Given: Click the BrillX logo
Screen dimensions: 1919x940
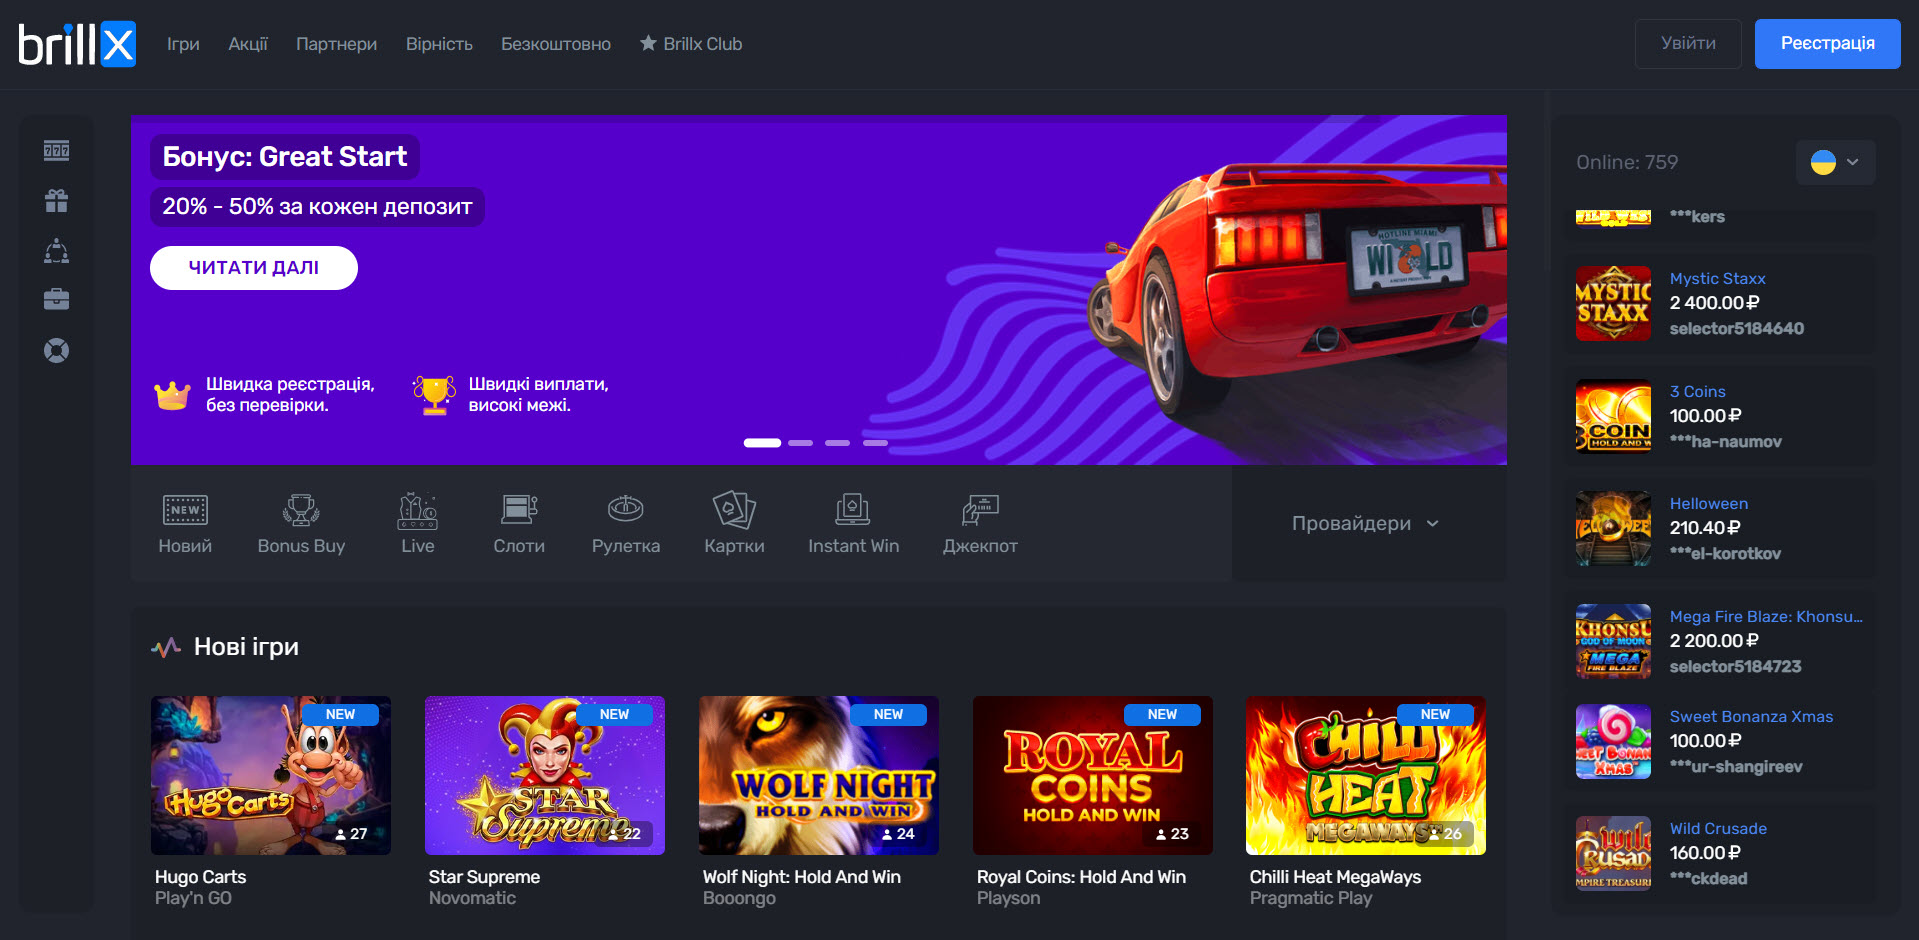Looking at the screenshot, I should tap(77, 44).
